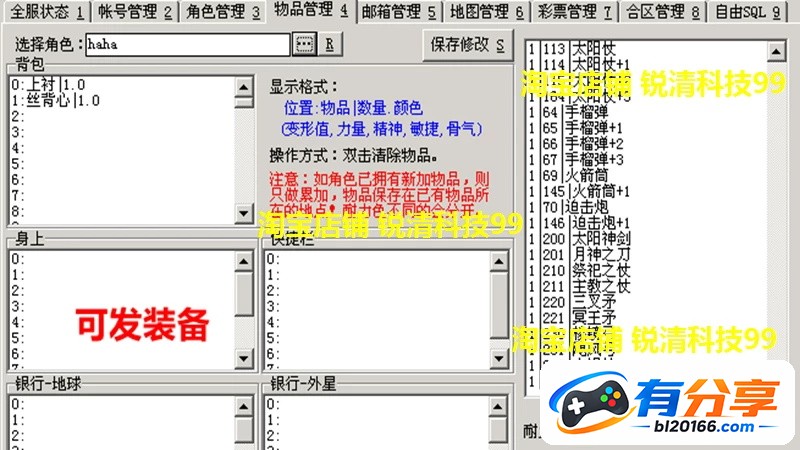Switch to the 帐号管理 2 tab

[x=135, y=11]
